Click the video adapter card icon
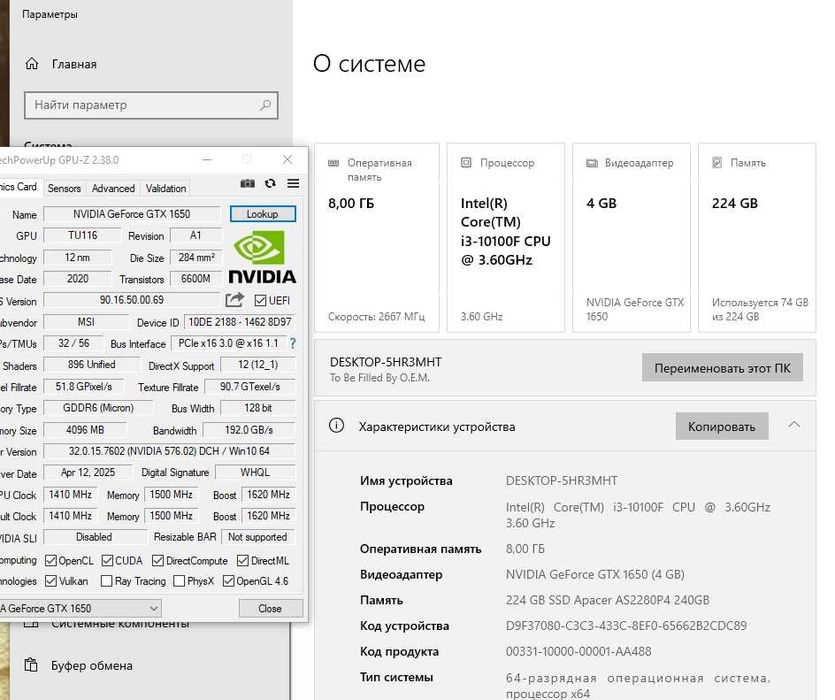This screenshot has width=835, height=700. click(x=592, y=162)
